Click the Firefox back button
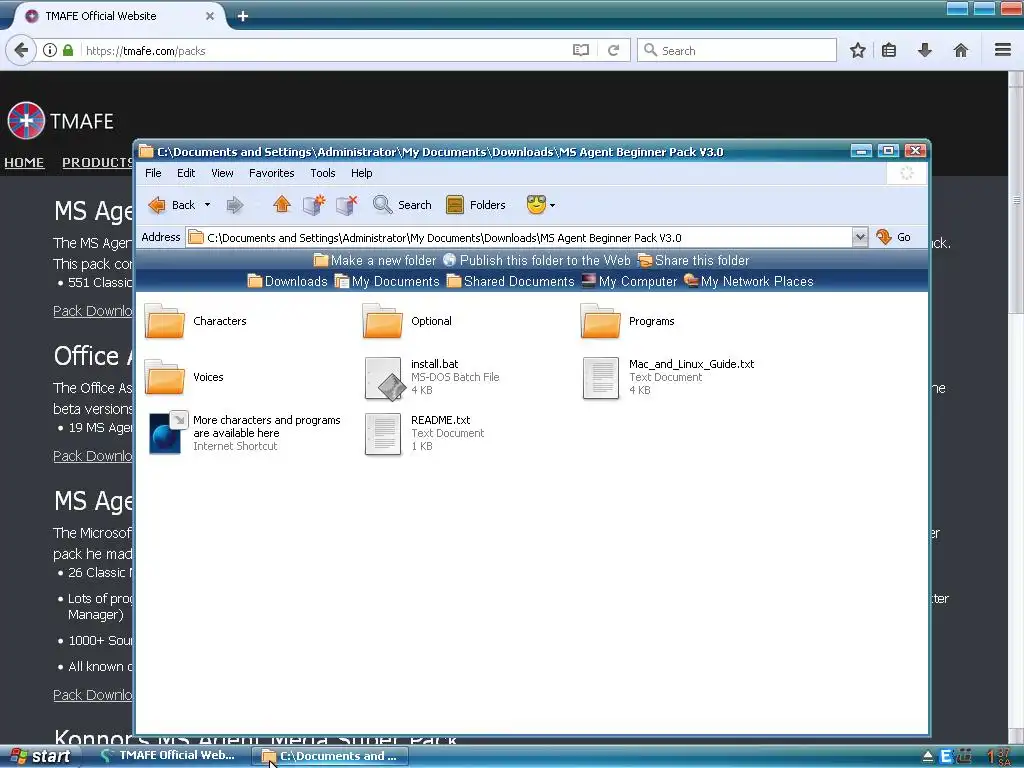Screen dimensions: 1024x768 pos(21,50)
